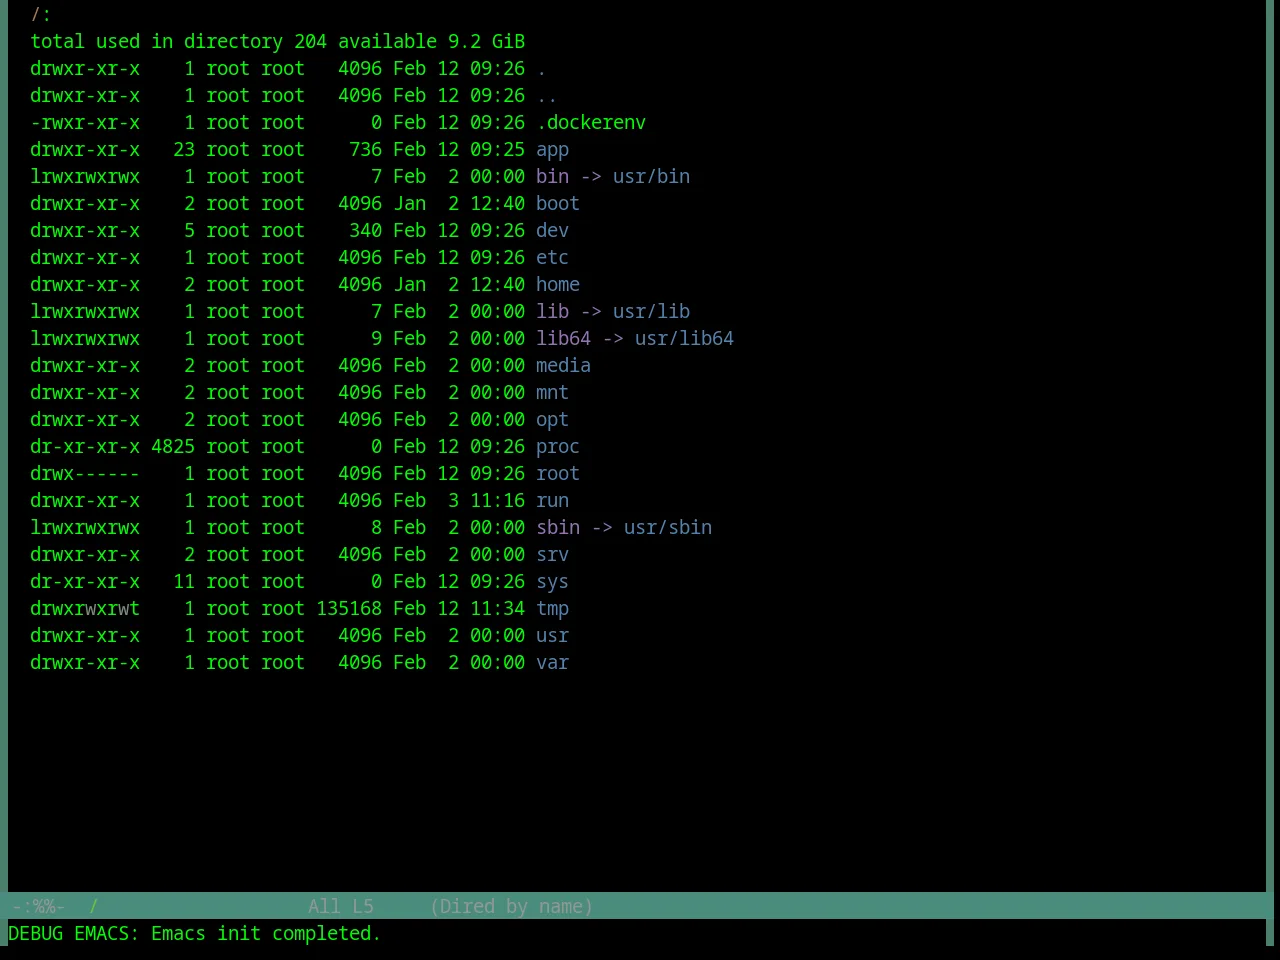Image resolution: width=1280 pixels, height=960 pixels.
Task: Open the opt directory entry
Action: click(x=552, y=420)
